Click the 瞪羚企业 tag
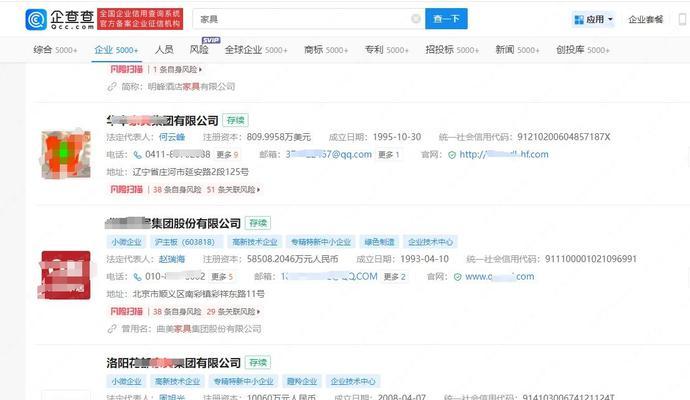The image size is (690, 400). [302, 382]
